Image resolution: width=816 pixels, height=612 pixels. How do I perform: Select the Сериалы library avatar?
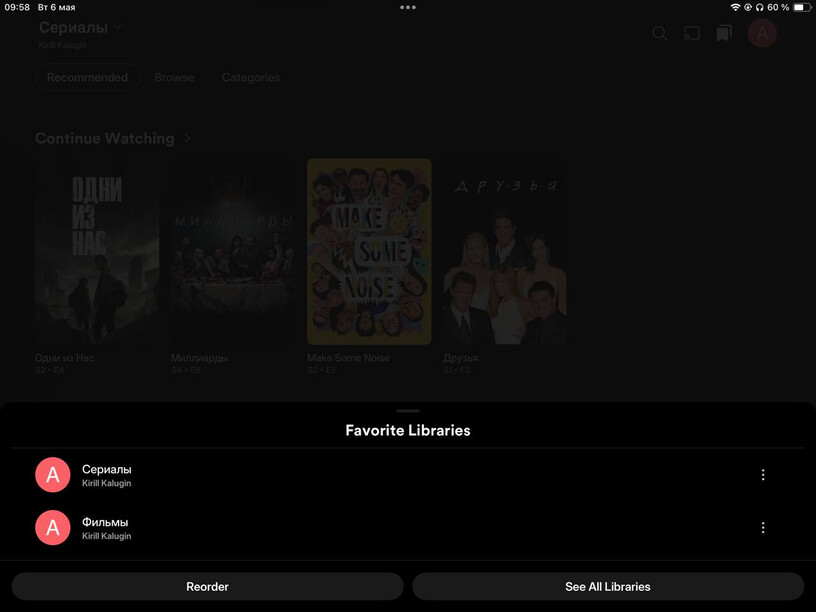[53, 475]
